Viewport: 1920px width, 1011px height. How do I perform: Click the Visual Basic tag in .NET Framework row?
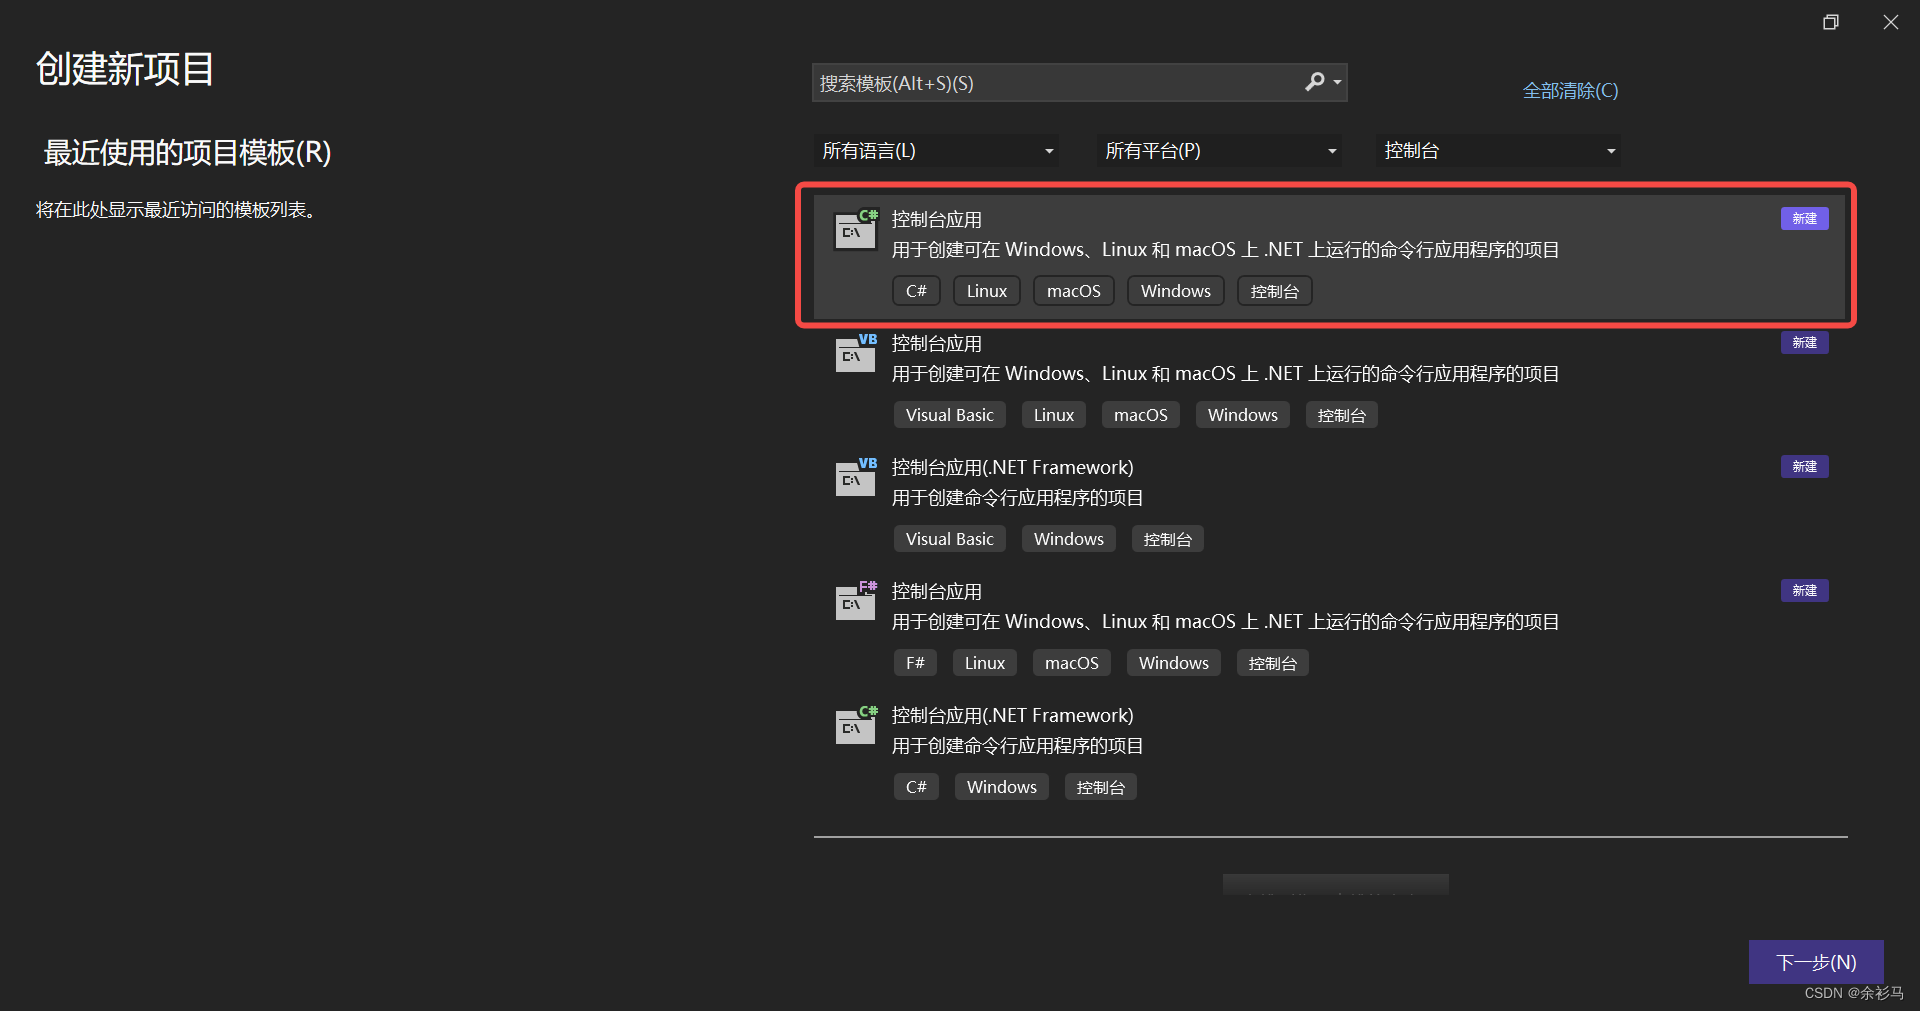click(950, 539)
